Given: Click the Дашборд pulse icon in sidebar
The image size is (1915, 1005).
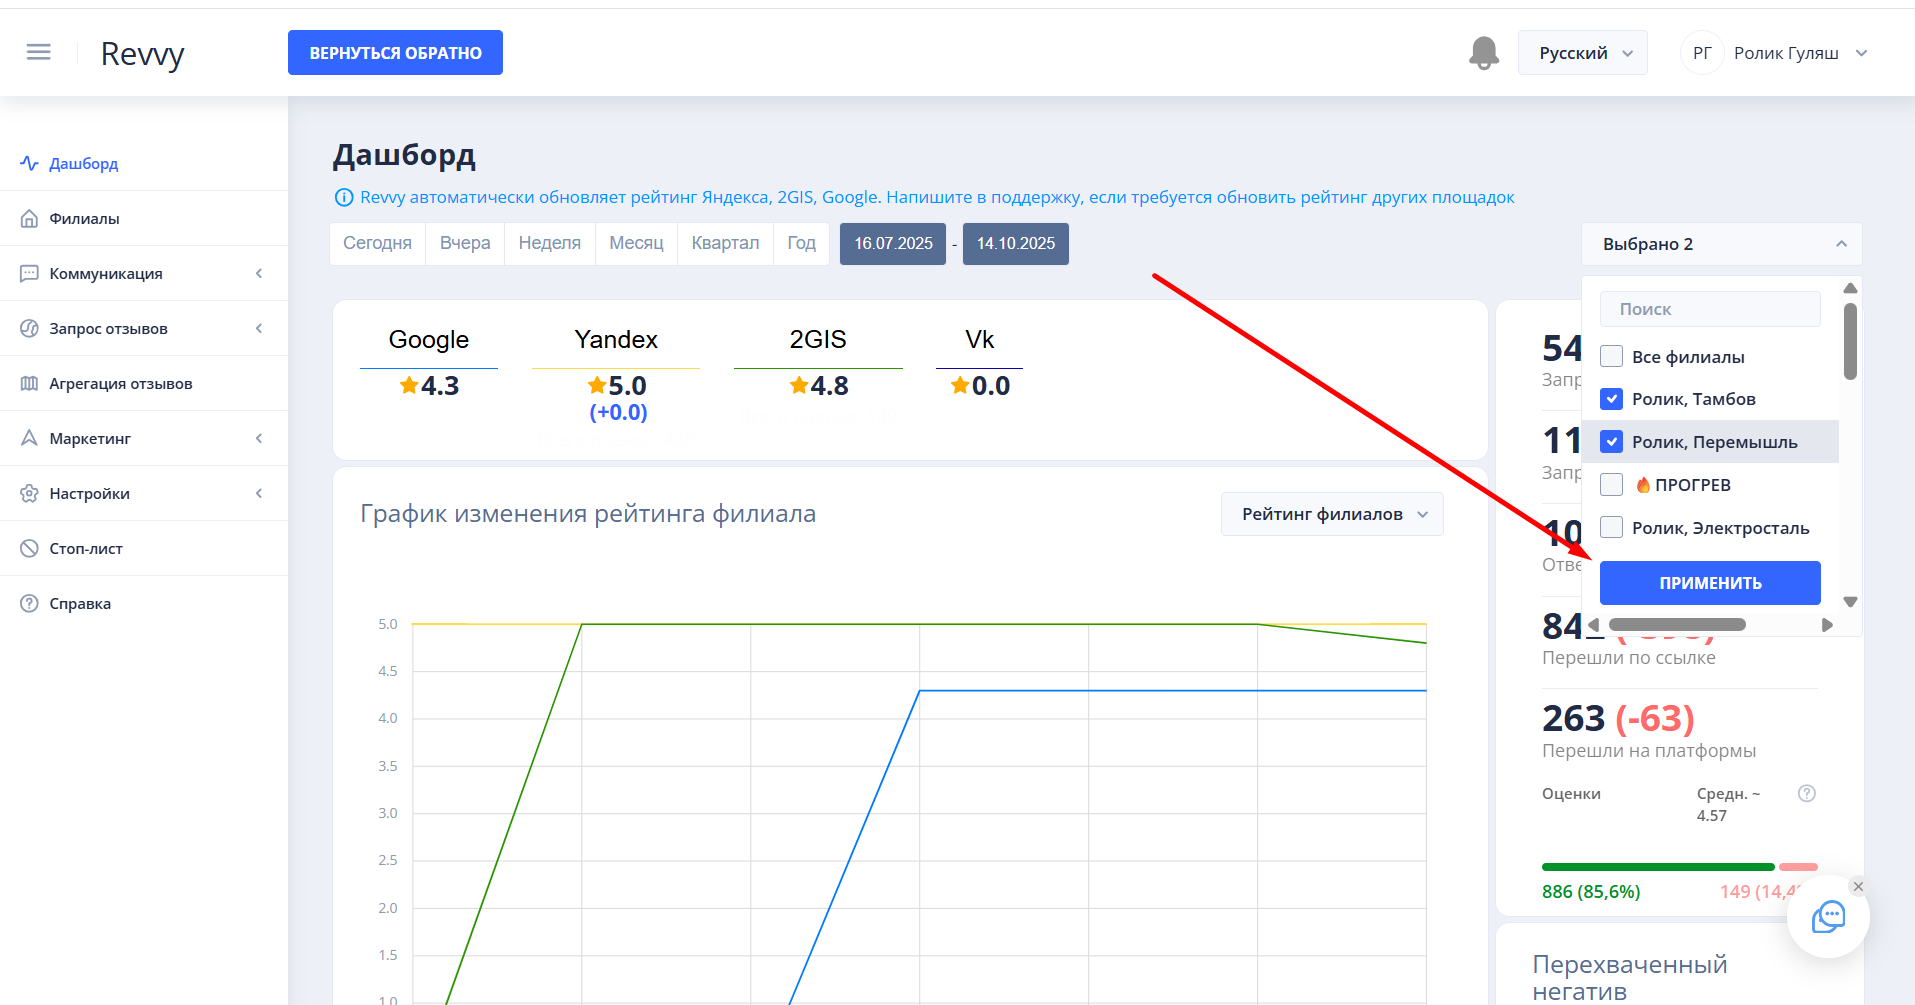Looking at the screenshot, I should coord(29,163).
